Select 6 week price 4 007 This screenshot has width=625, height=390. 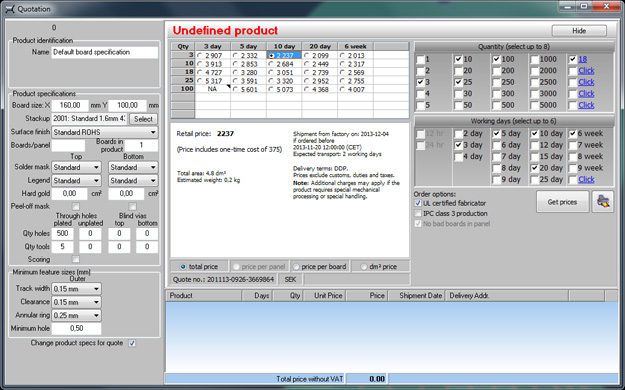(342, 89)
